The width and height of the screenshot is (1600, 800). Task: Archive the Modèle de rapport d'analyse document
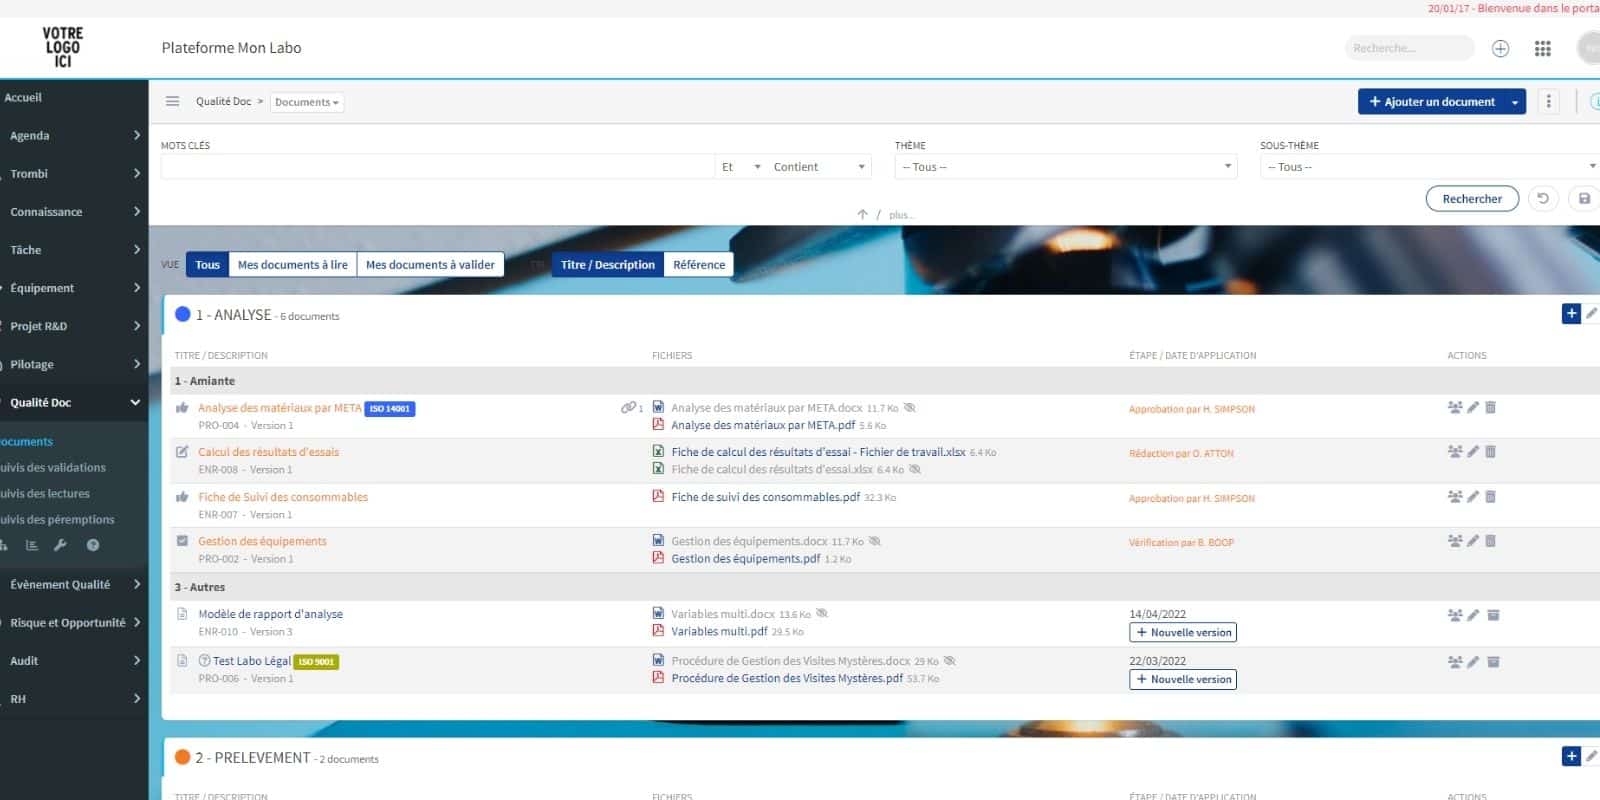[x=1493, y=615]
